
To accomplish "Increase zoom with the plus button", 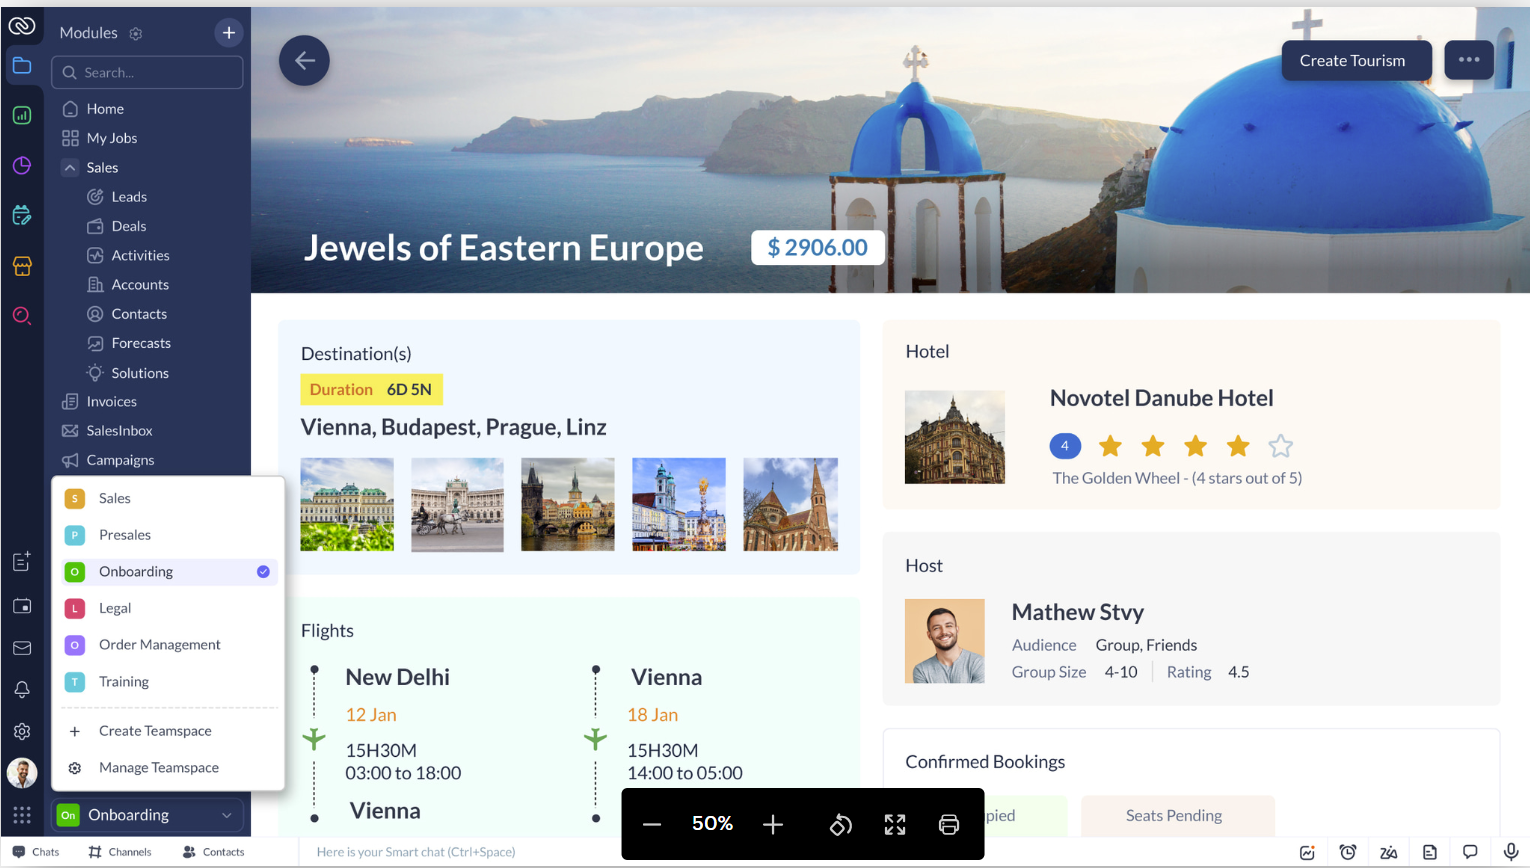I will [x=772, y=824].
